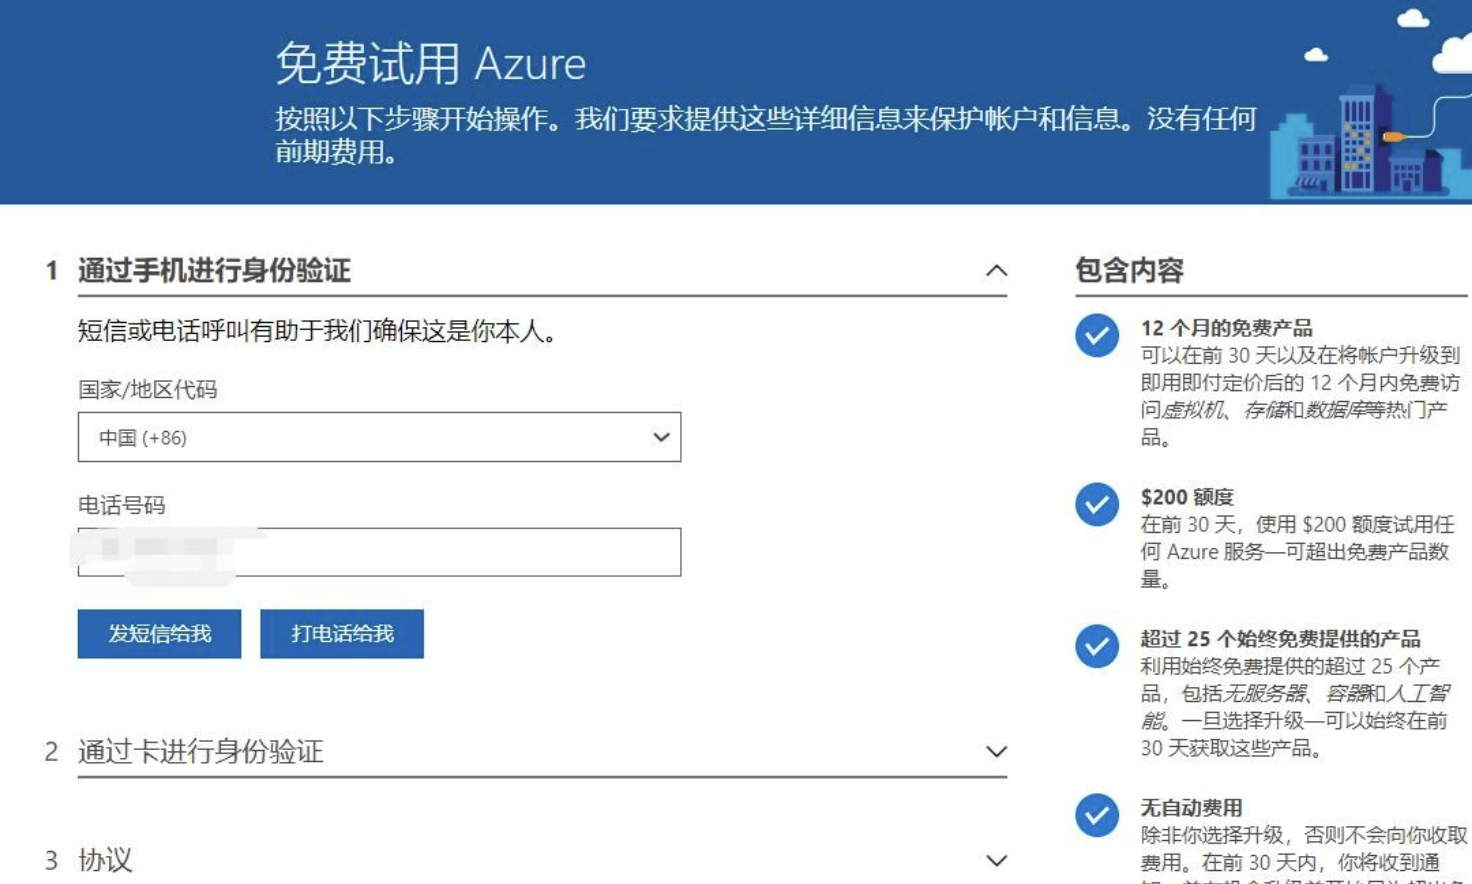1472x884 pixels.
Task: Click checkmark icon beside 12 个月的免费产品
Action: (1096, 336)
